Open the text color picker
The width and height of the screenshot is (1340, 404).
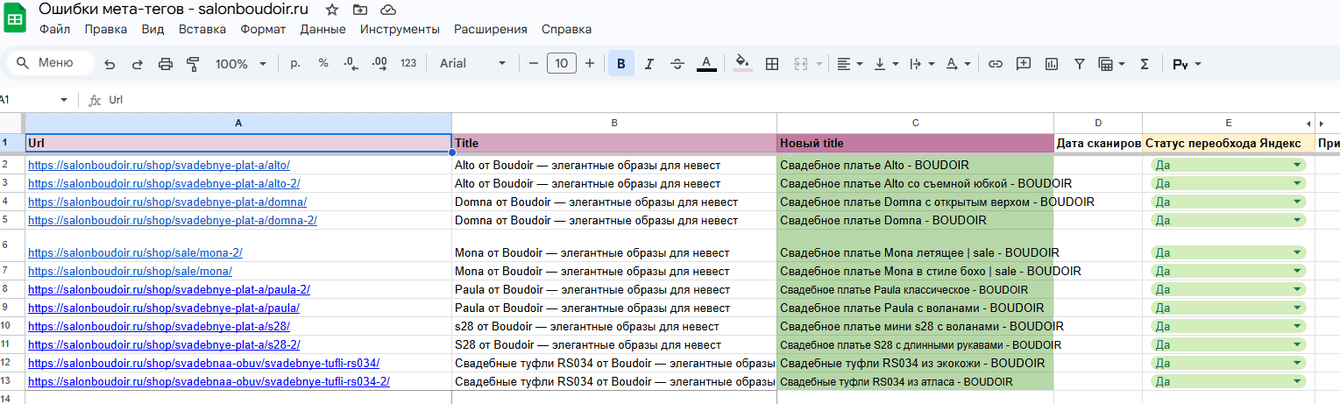coord(706,63)
